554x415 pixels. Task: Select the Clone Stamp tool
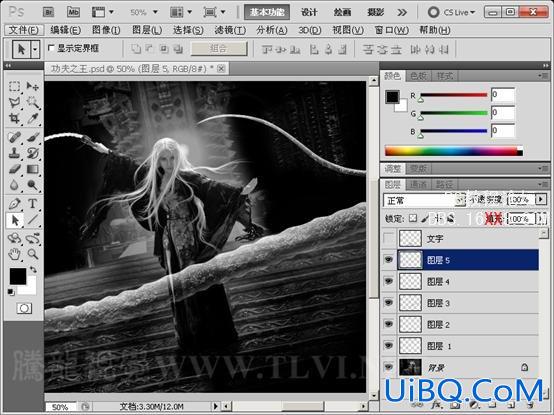pyautogui.click(x=14, y=153)
